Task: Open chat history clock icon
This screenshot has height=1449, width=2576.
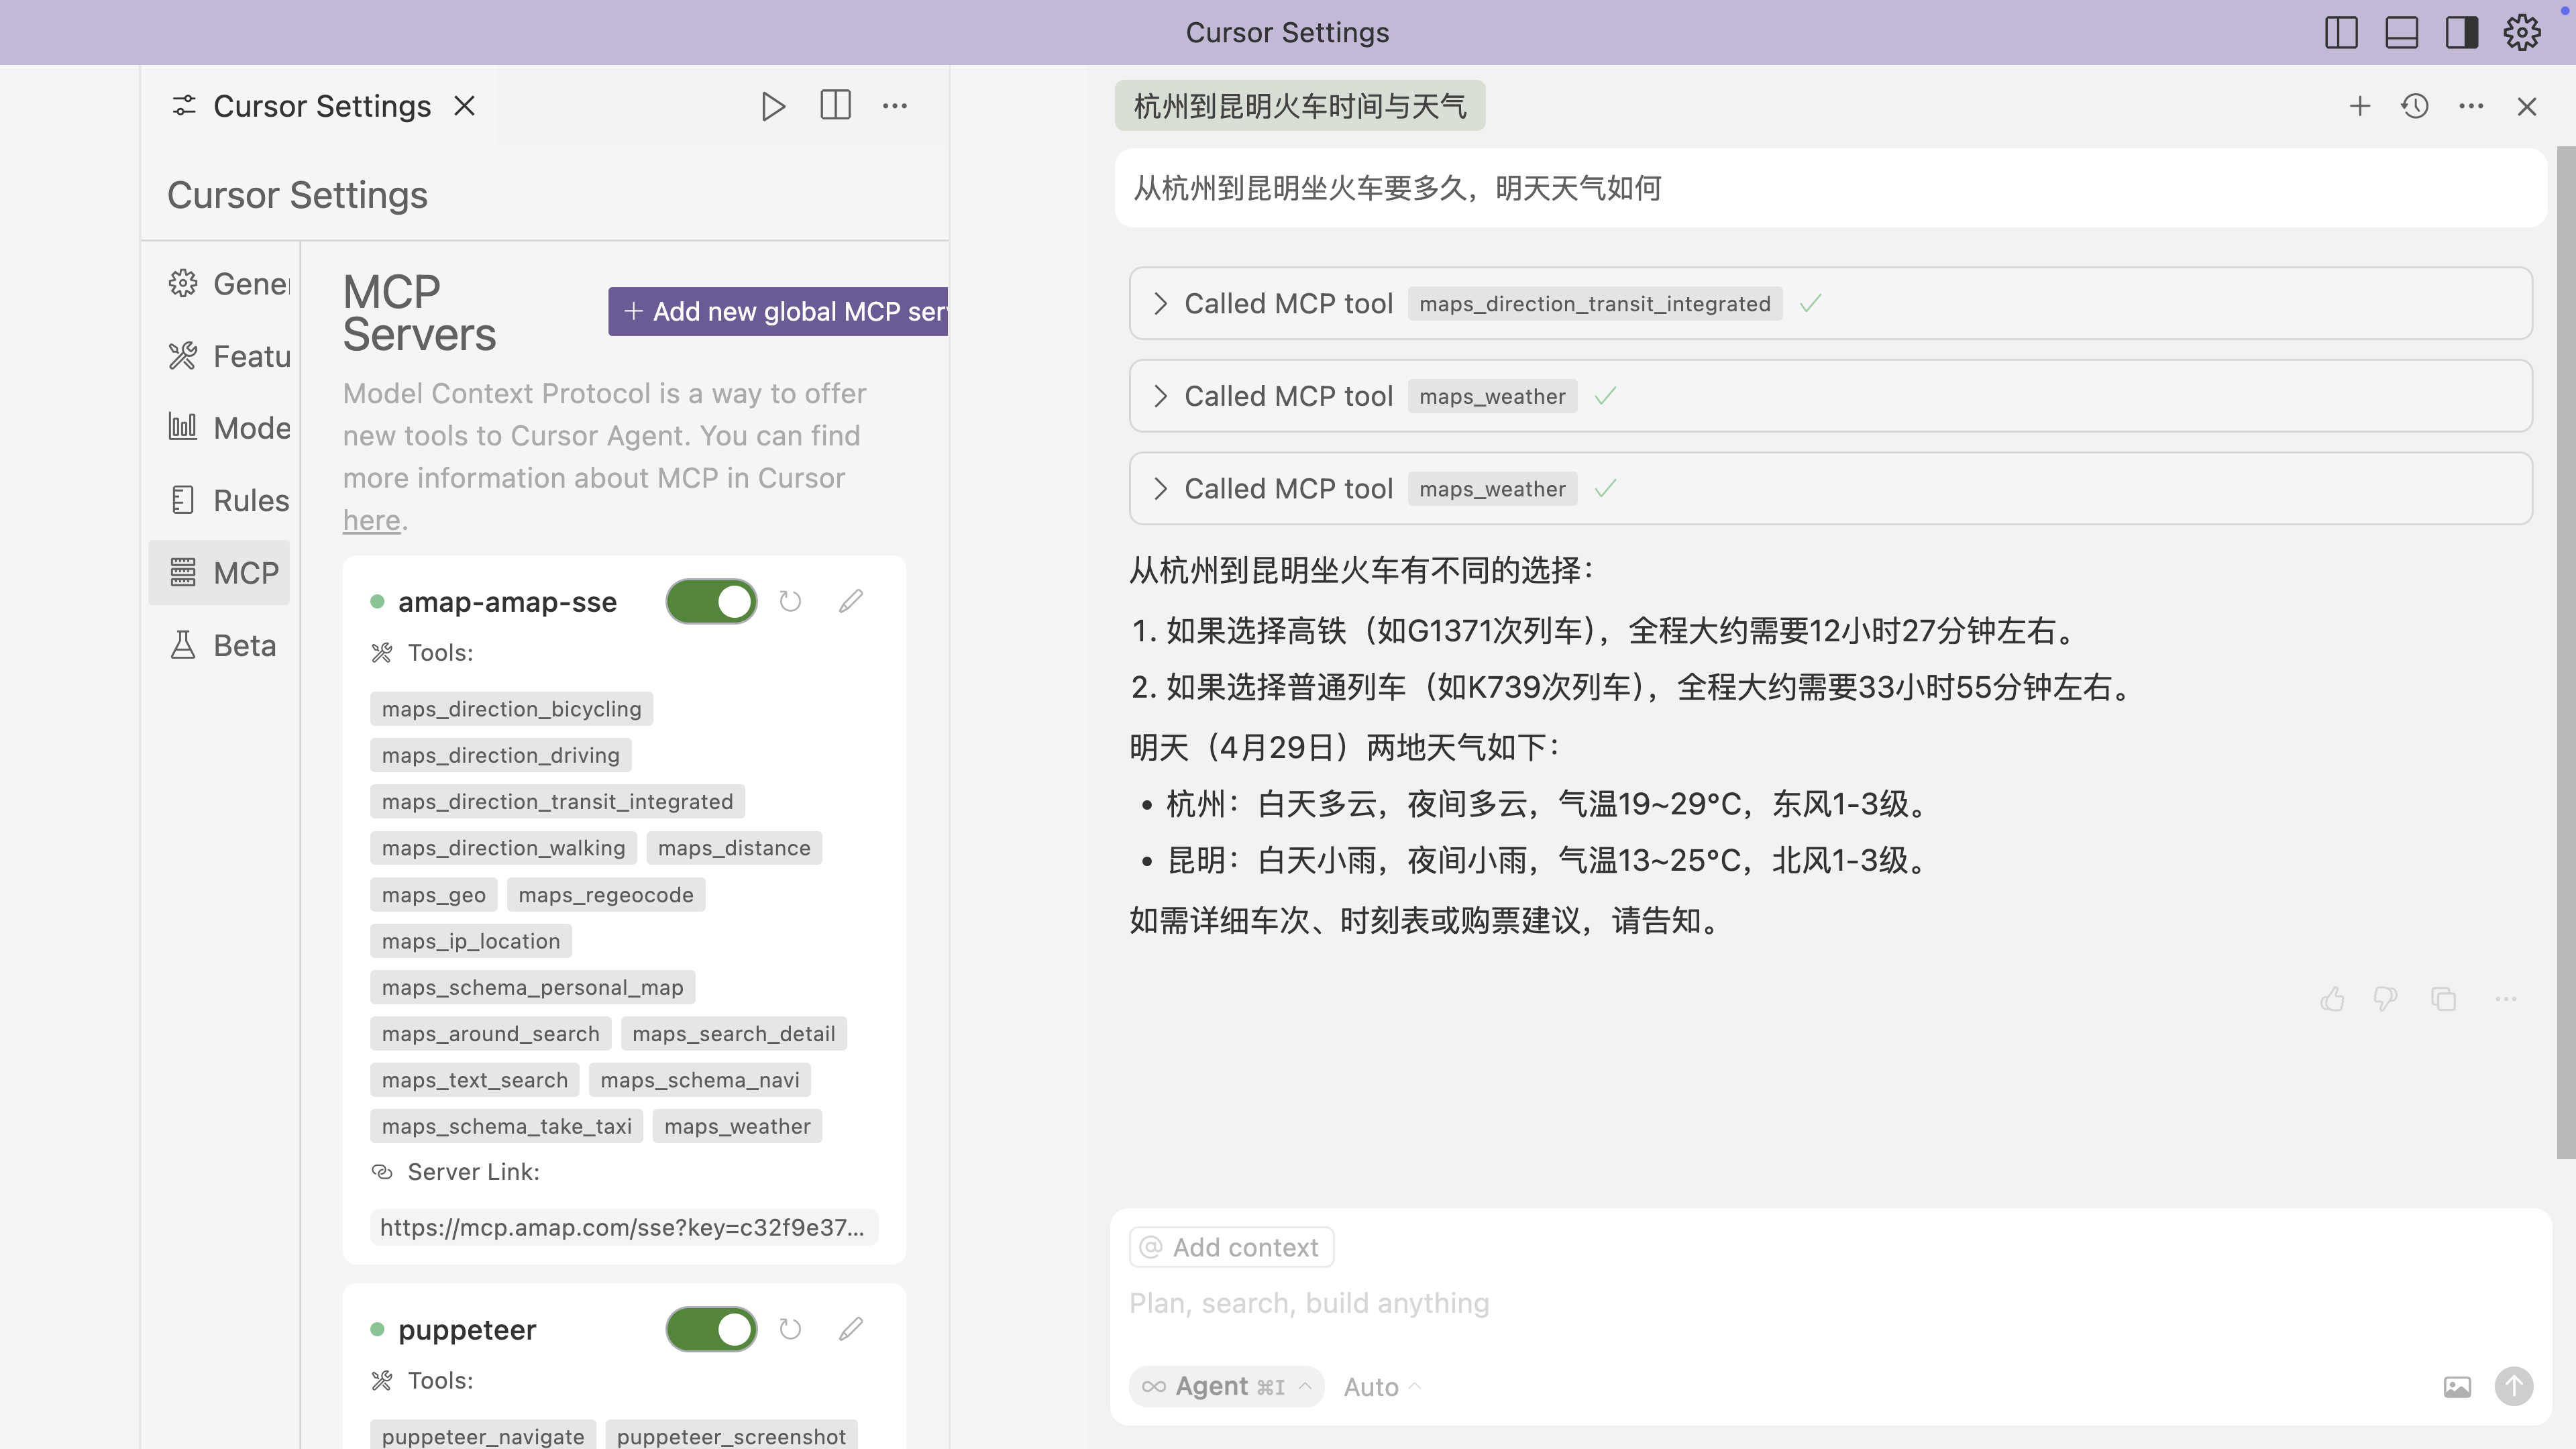Action: pos(2415,106)
